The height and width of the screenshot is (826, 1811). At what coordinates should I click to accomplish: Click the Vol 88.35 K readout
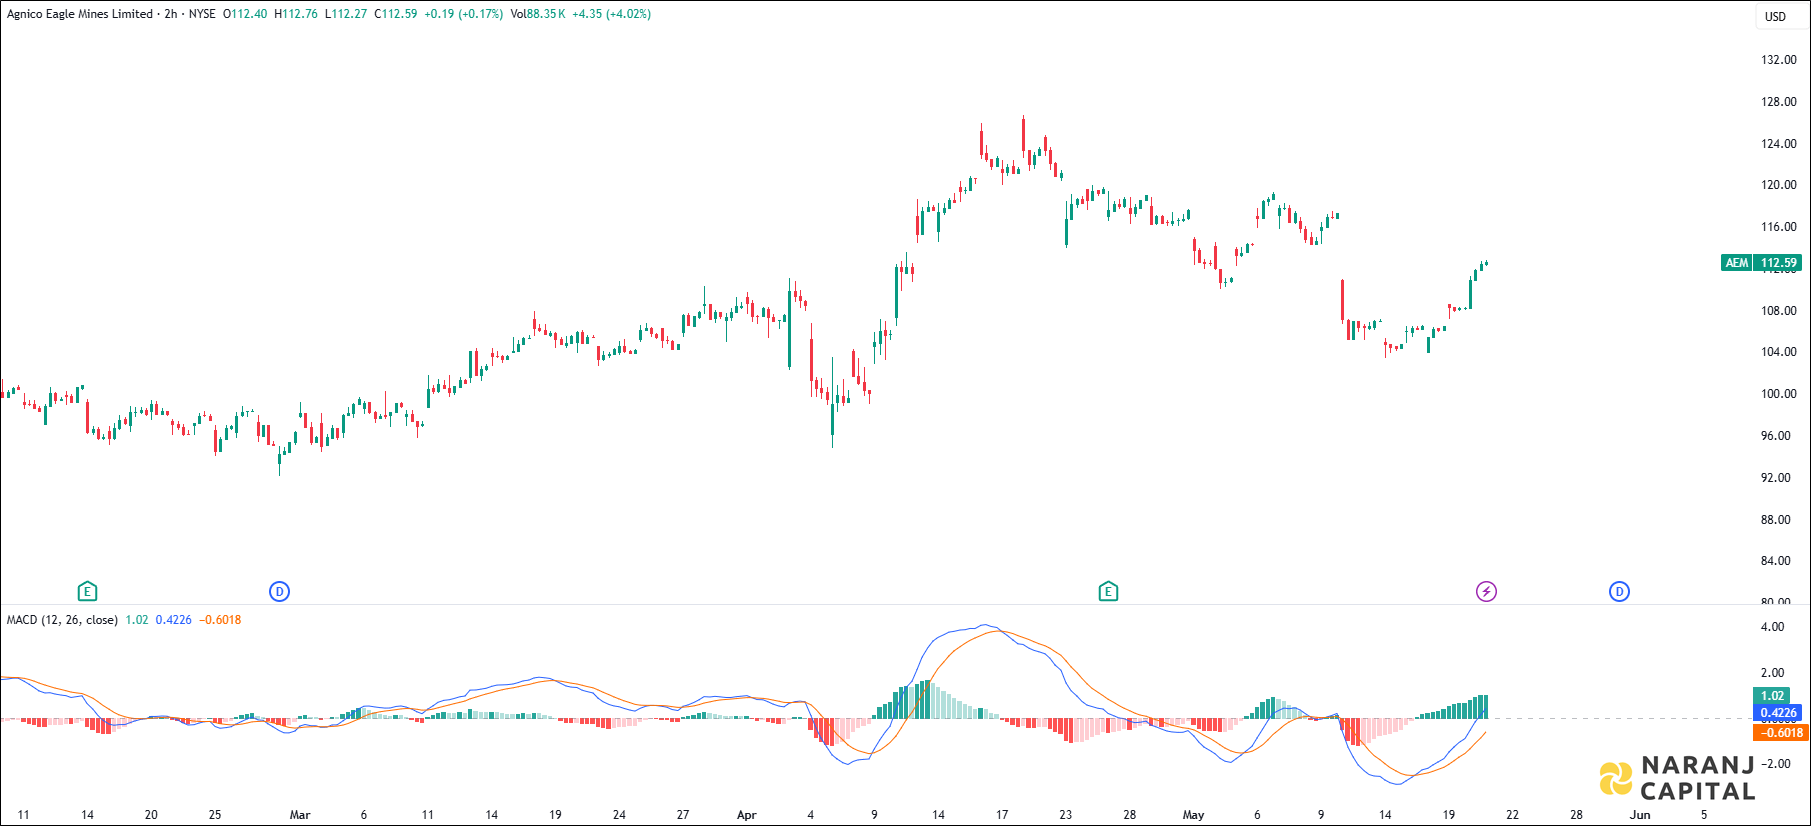click(538, 14)
